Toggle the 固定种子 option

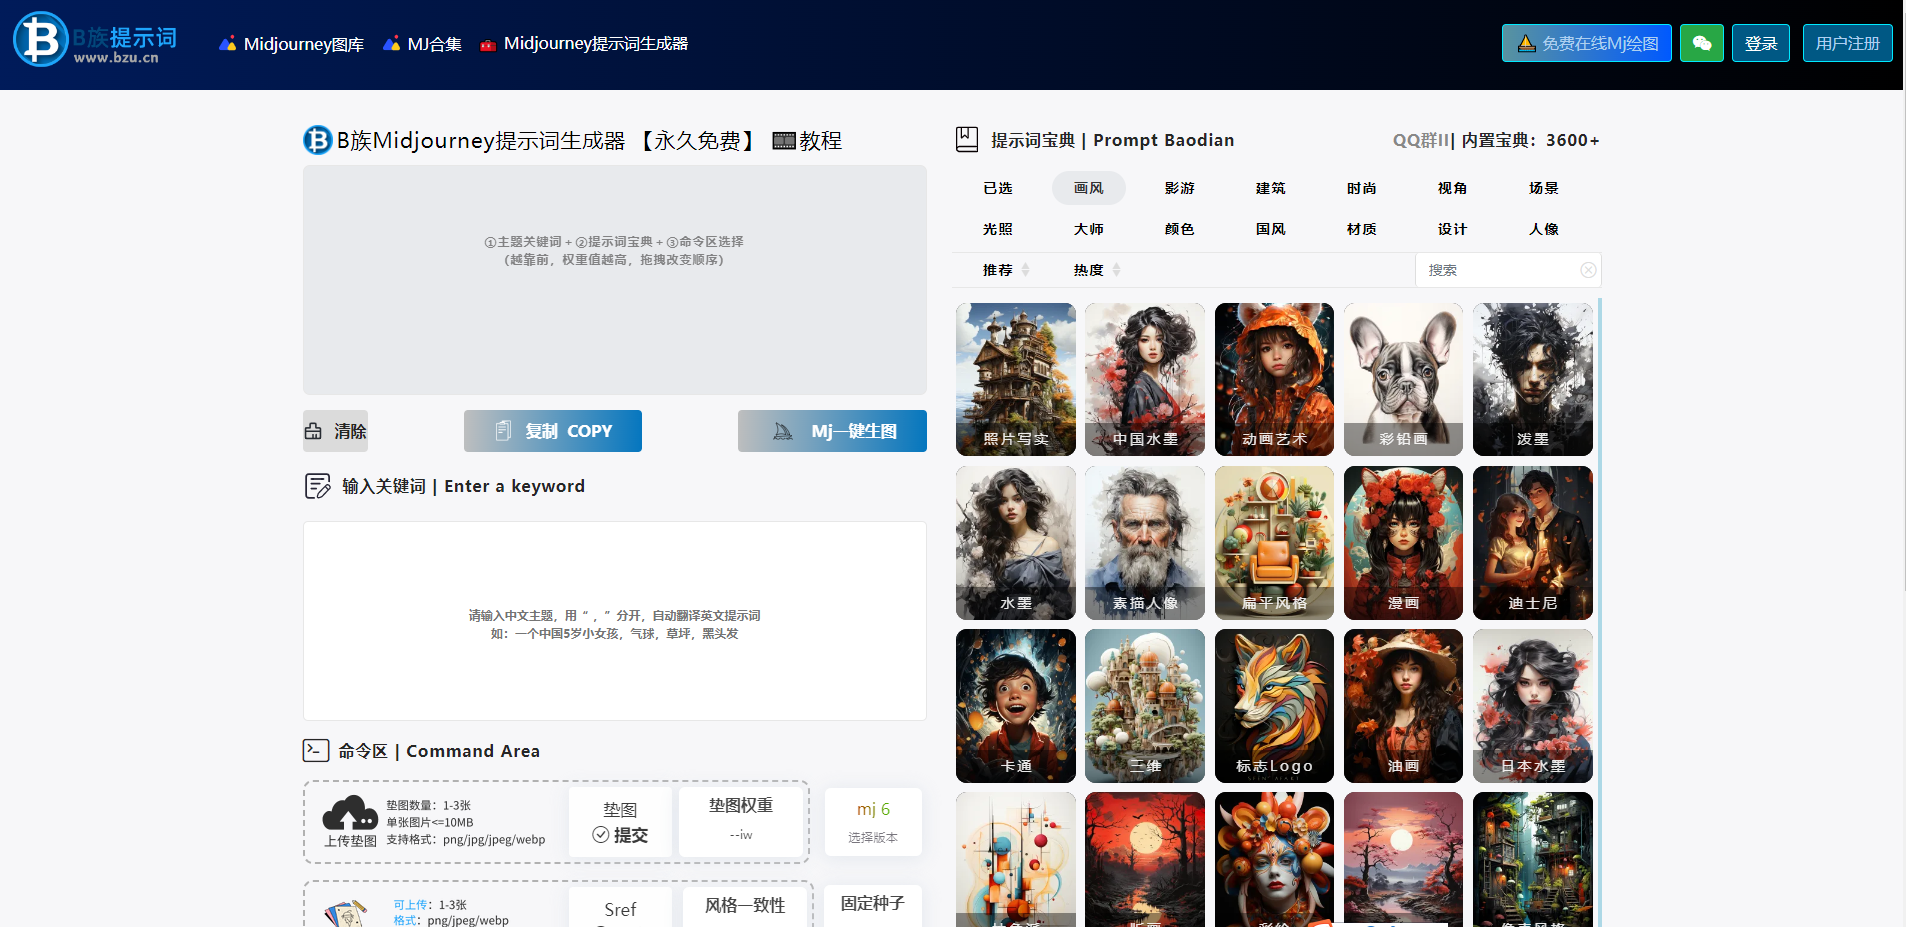(x=872, y=904)
